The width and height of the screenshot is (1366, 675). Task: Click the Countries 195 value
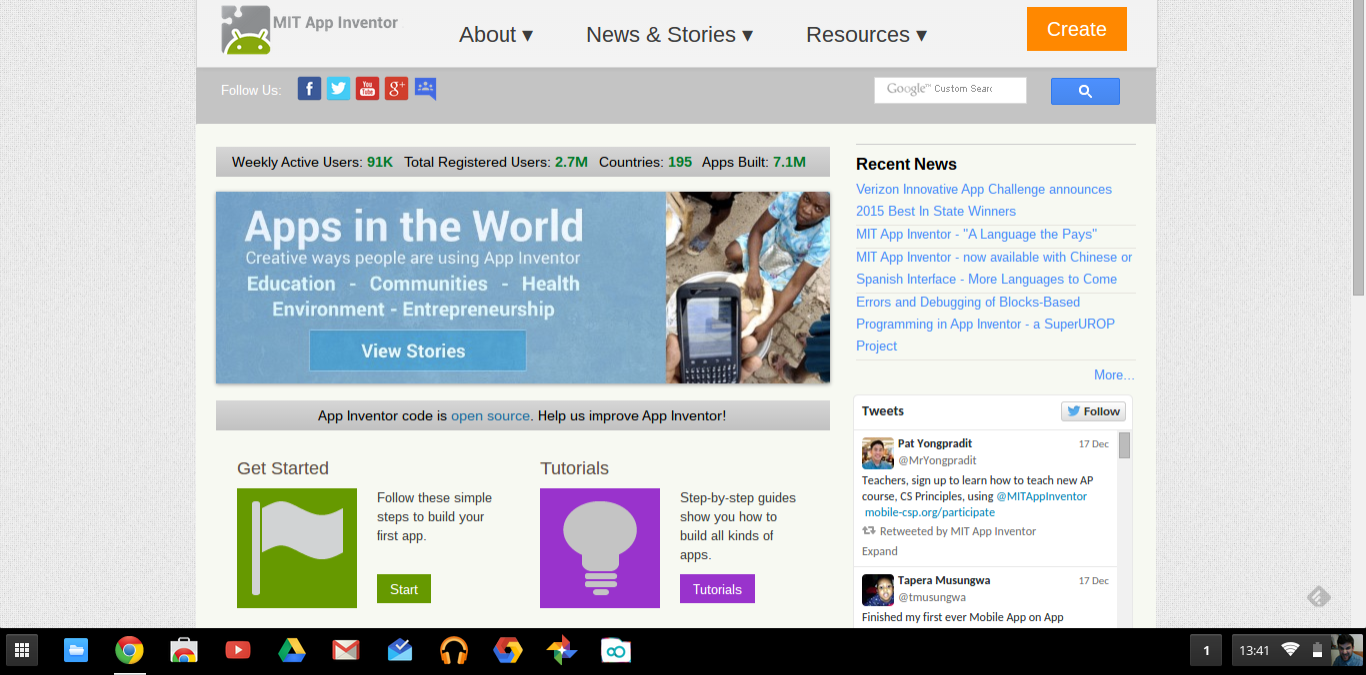coord(680,162)
